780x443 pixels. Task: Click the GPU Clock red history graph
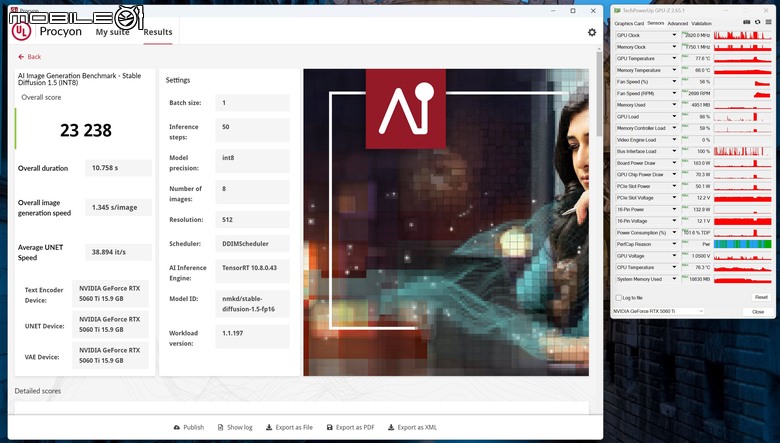click(x=743, y=35)
